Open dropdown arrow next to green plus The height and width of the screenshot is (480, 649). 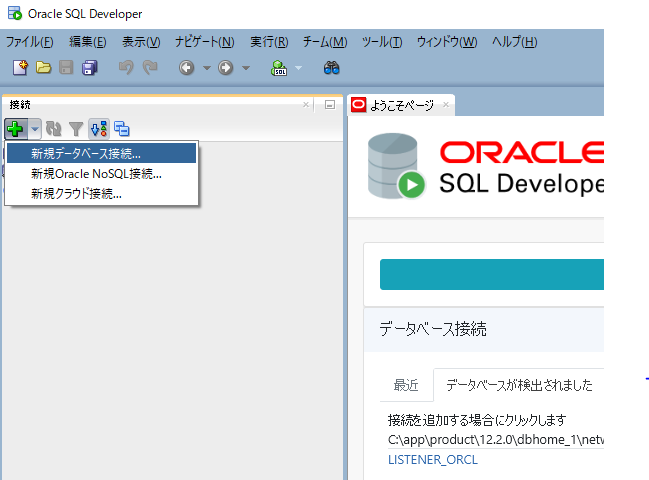coord(35,129)
